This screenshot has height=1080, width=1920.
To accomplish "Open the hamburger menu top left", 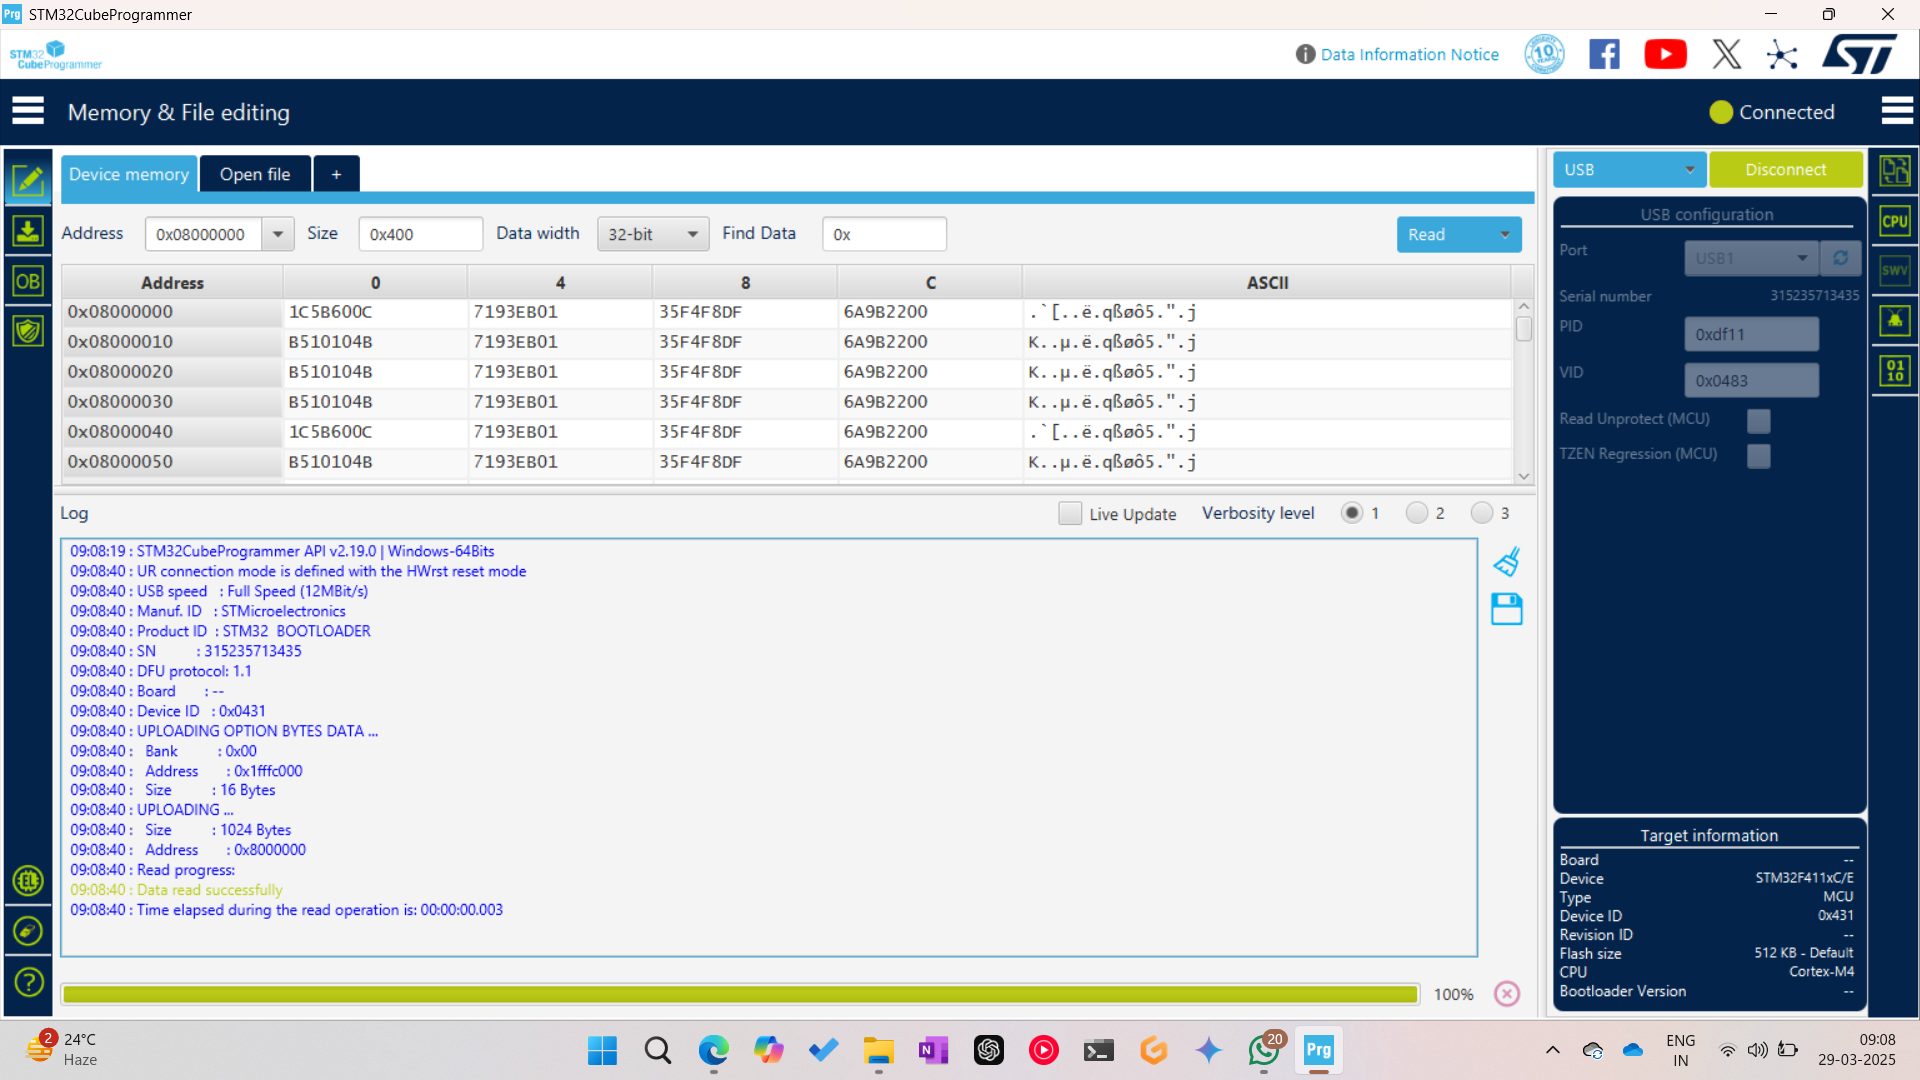I will pos(28,110).
